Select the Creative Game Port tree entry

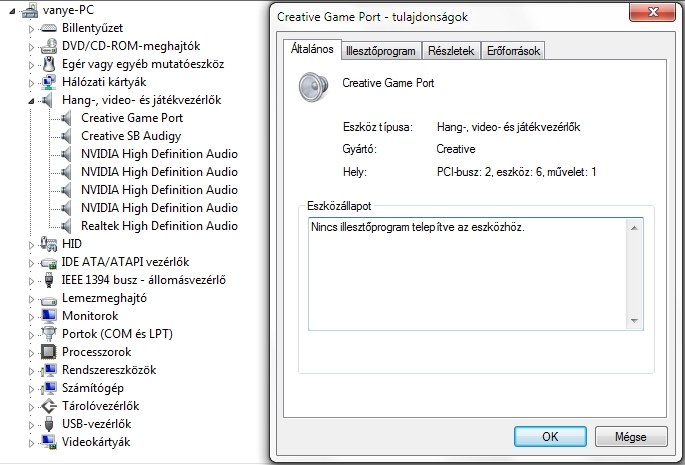tap(132, 118)
